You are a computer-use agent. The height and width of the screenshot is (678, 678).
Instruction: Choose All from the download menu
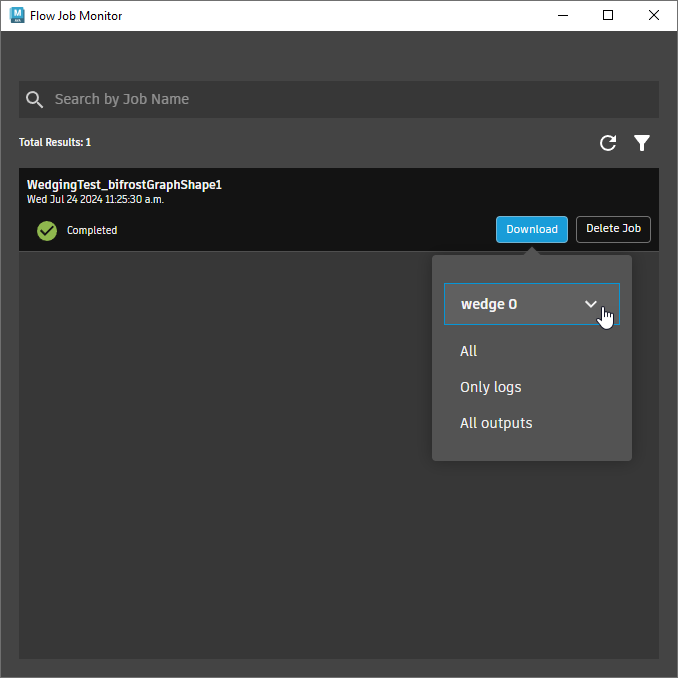468,351
